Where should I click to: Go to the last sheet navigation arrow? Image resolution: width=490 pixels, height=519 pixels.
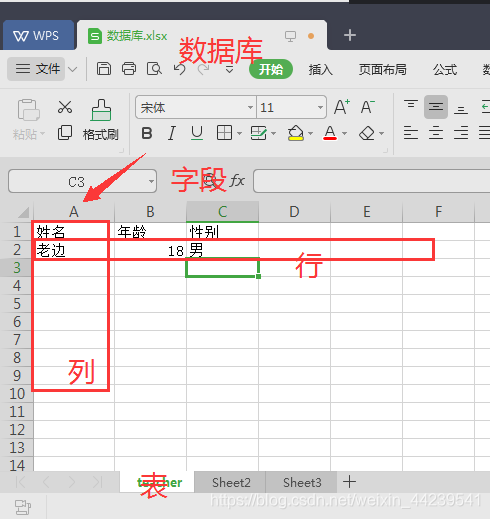point(97,482)
